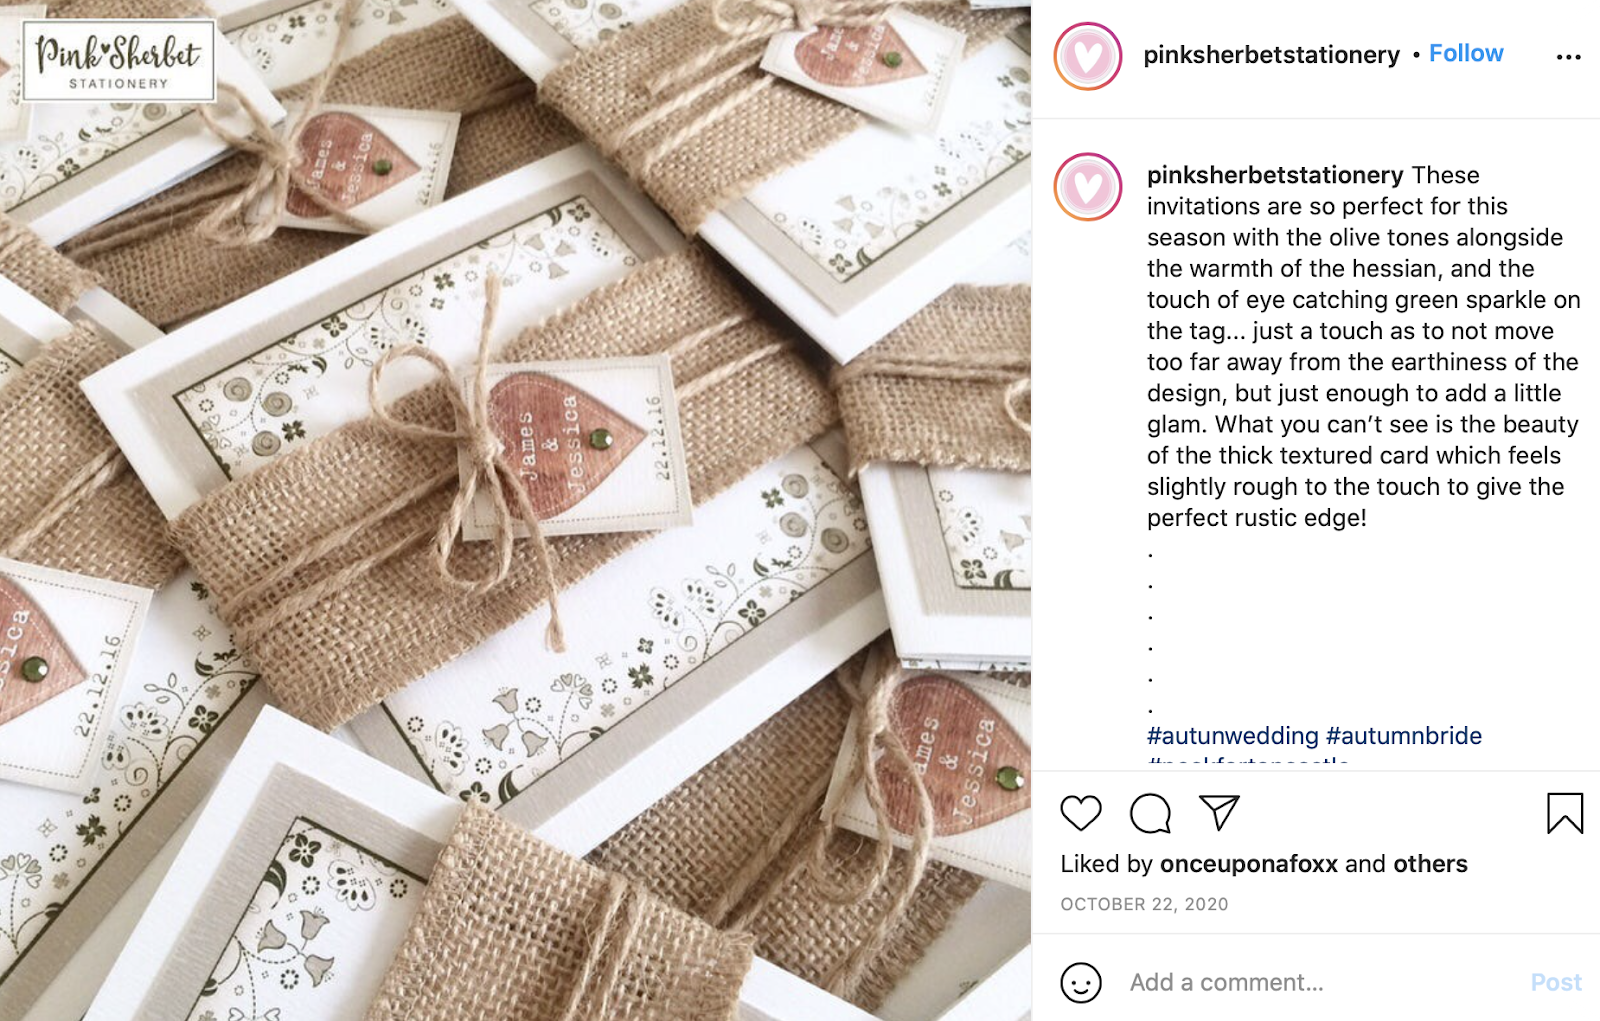Show others who liked the post
Image resolution: width=1600 pixels, height=1021 pixels.
(1430, 864)
